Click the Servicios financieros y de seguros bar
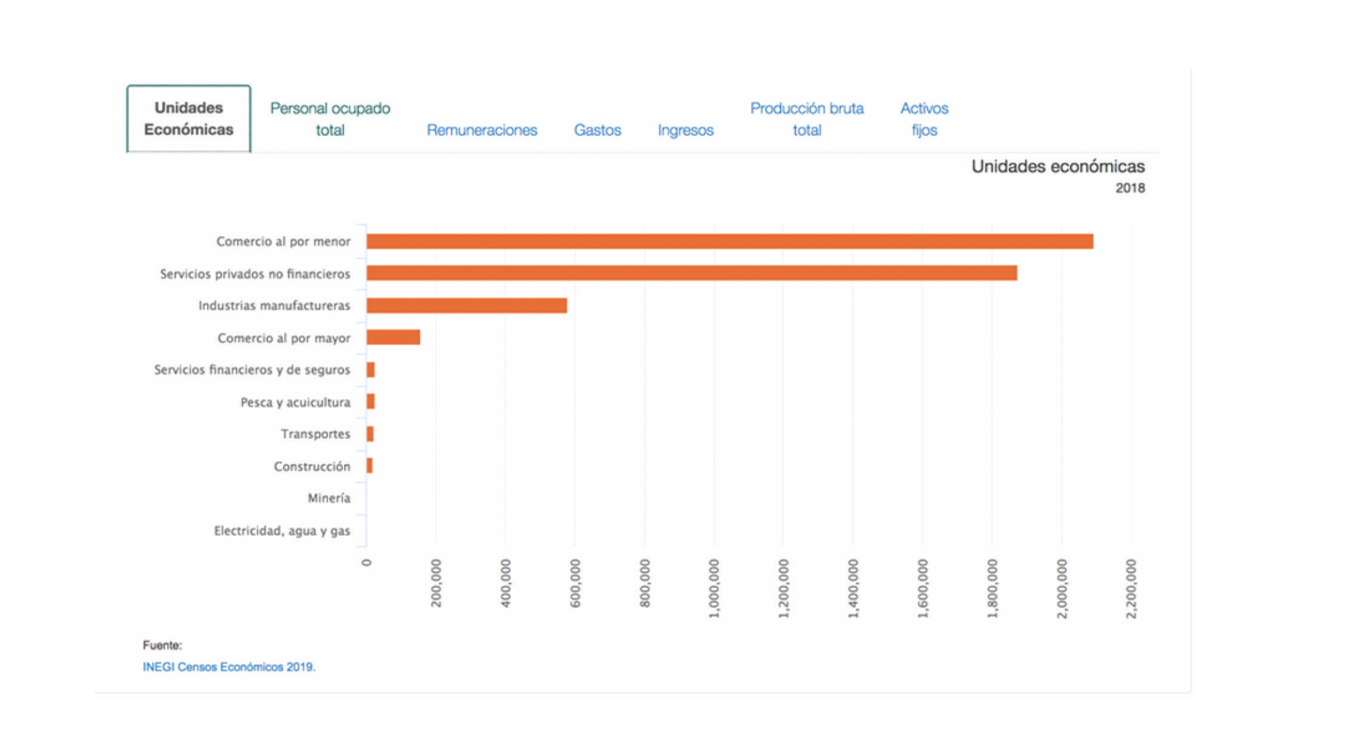The image size is (1350, 735). click(x=371, y=370)
